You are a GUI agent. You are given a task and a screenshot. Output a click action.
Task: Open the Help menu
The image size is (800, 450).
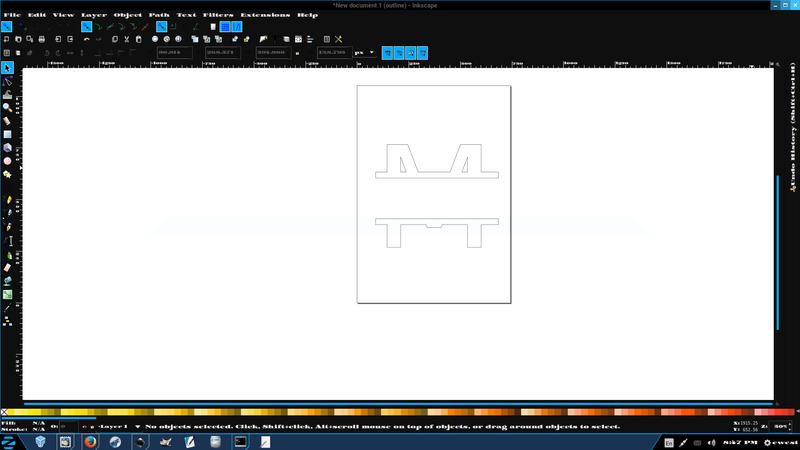307,15
